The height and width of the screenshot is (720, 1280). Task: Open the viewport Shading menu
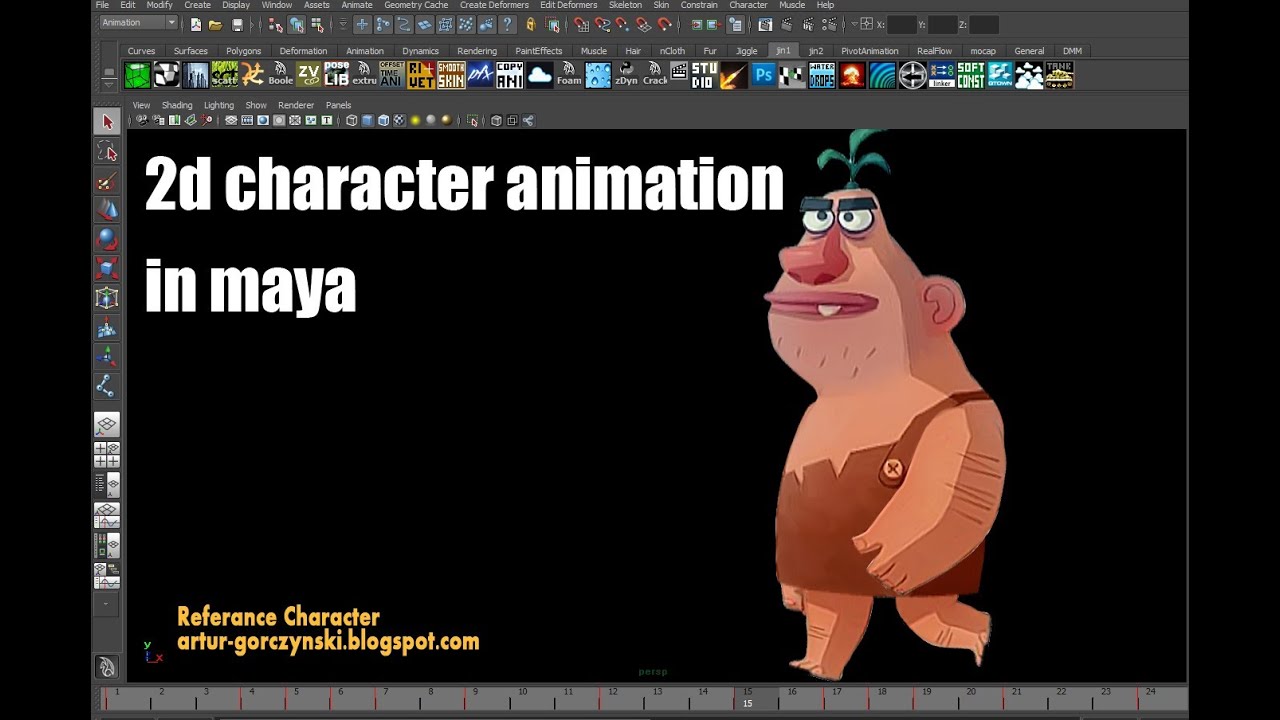177,105
